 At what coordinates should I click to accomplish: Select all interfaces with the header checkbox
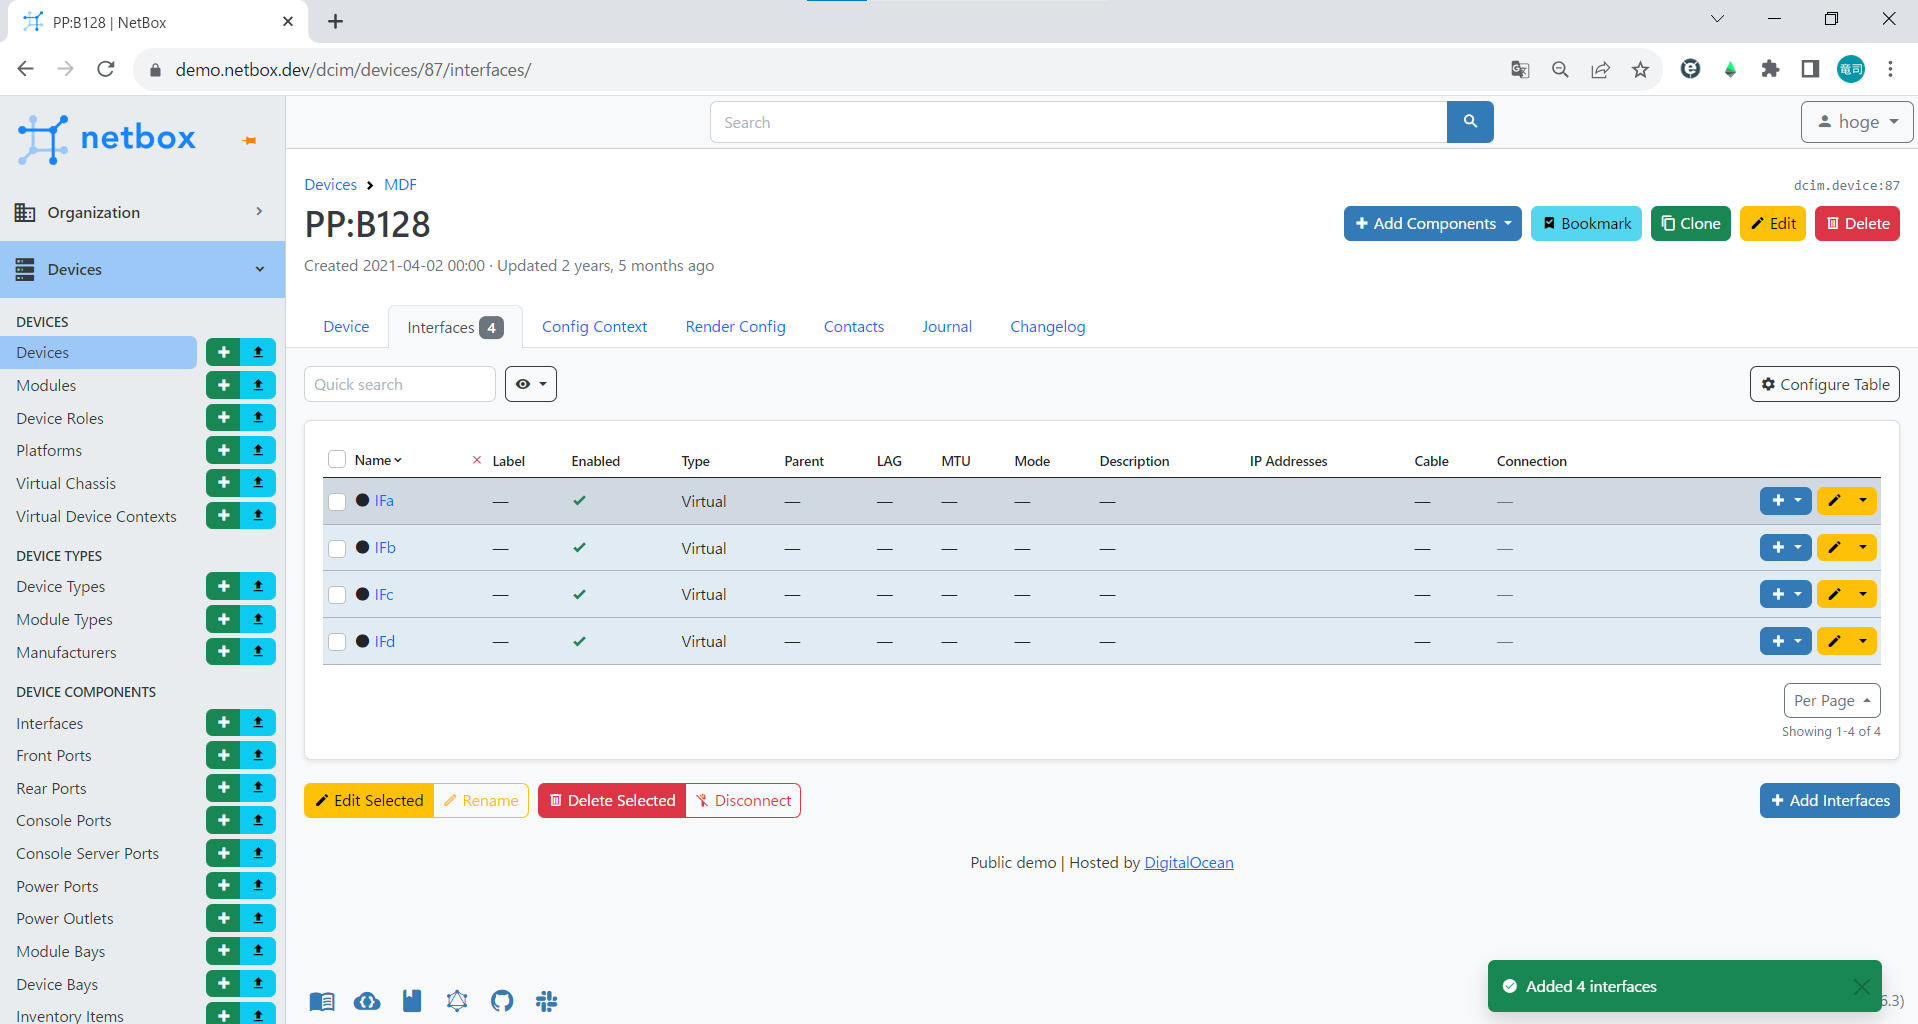click(x=337, y=459)
